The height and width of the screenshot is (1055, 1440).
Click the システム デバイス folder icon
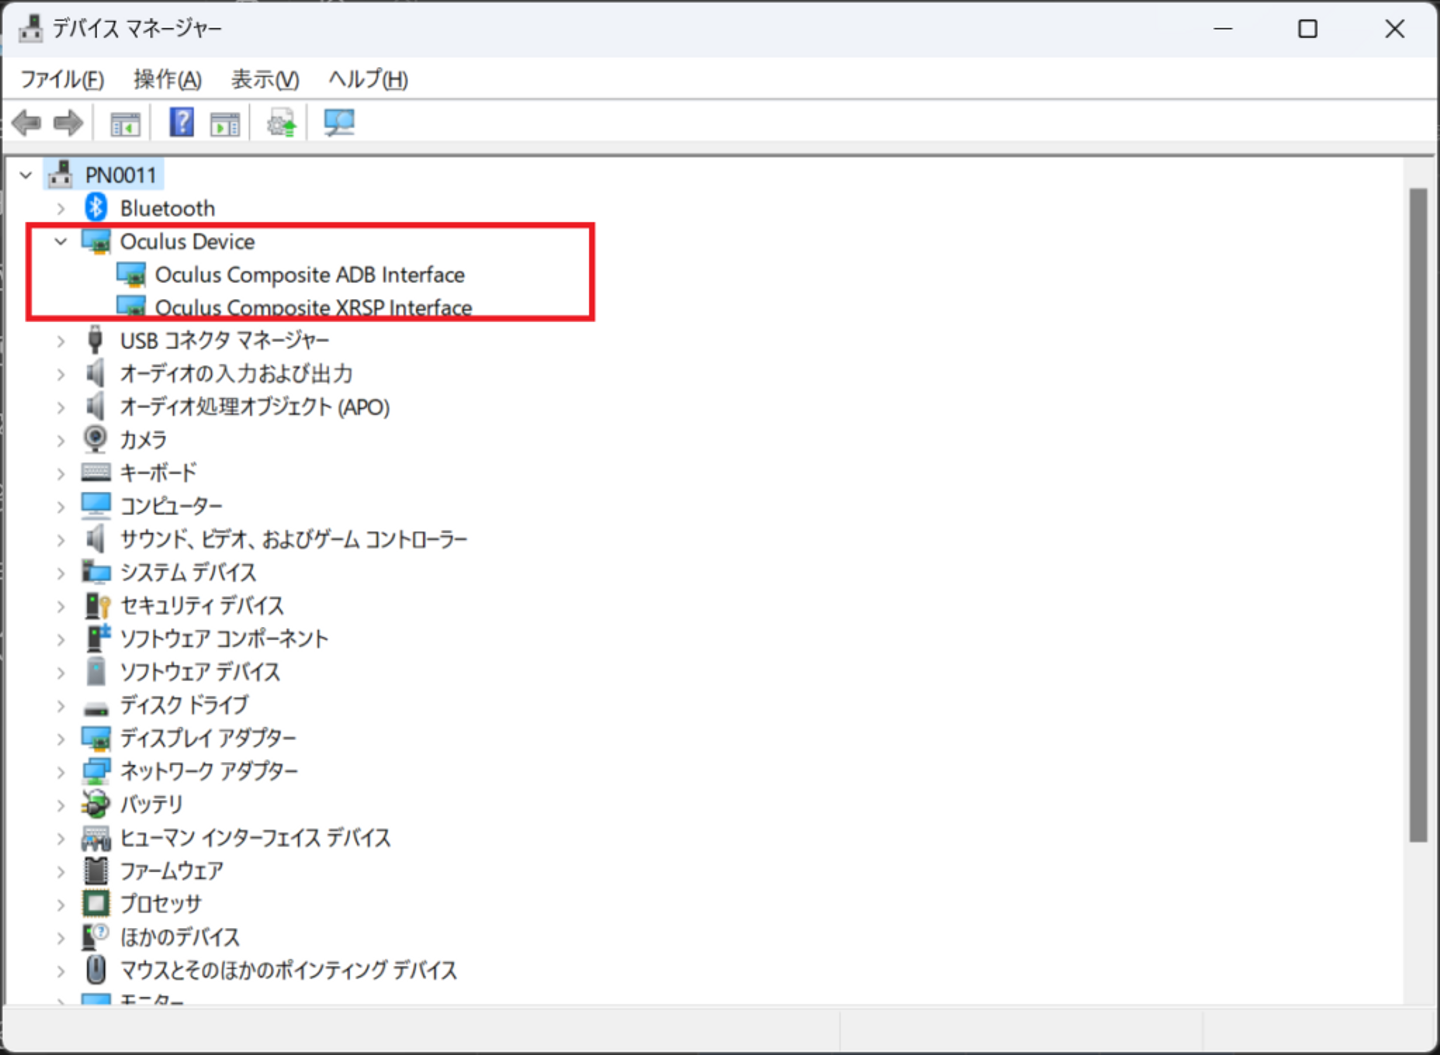point(96,572)
